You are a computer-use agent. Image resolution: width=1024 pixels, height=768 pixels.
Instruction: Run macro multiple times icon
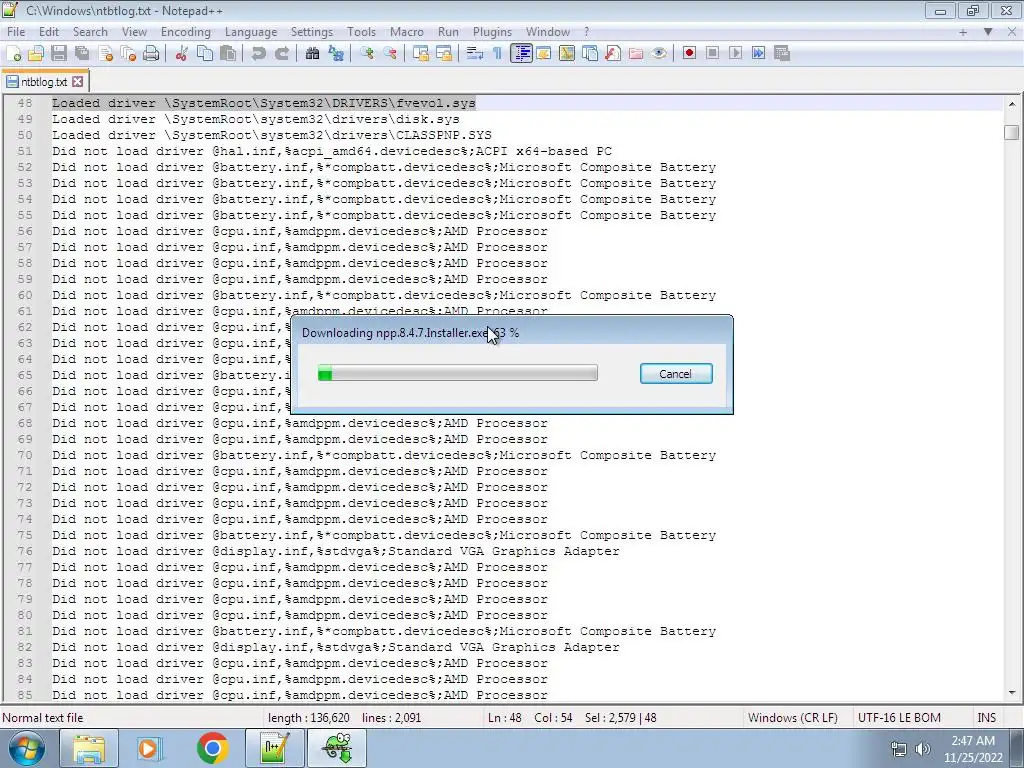coord(758,54)
